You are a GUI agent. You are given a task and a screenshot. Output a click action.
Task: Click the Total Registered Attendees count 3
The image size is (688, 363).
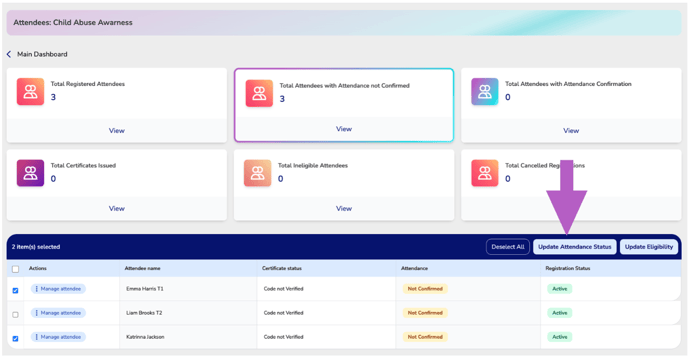53,97
